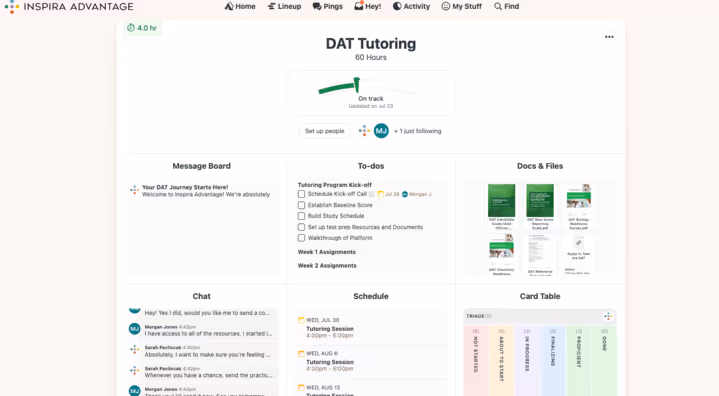
Task: Click 'Whenever you have a chance' message
Action: pos(209,375)
